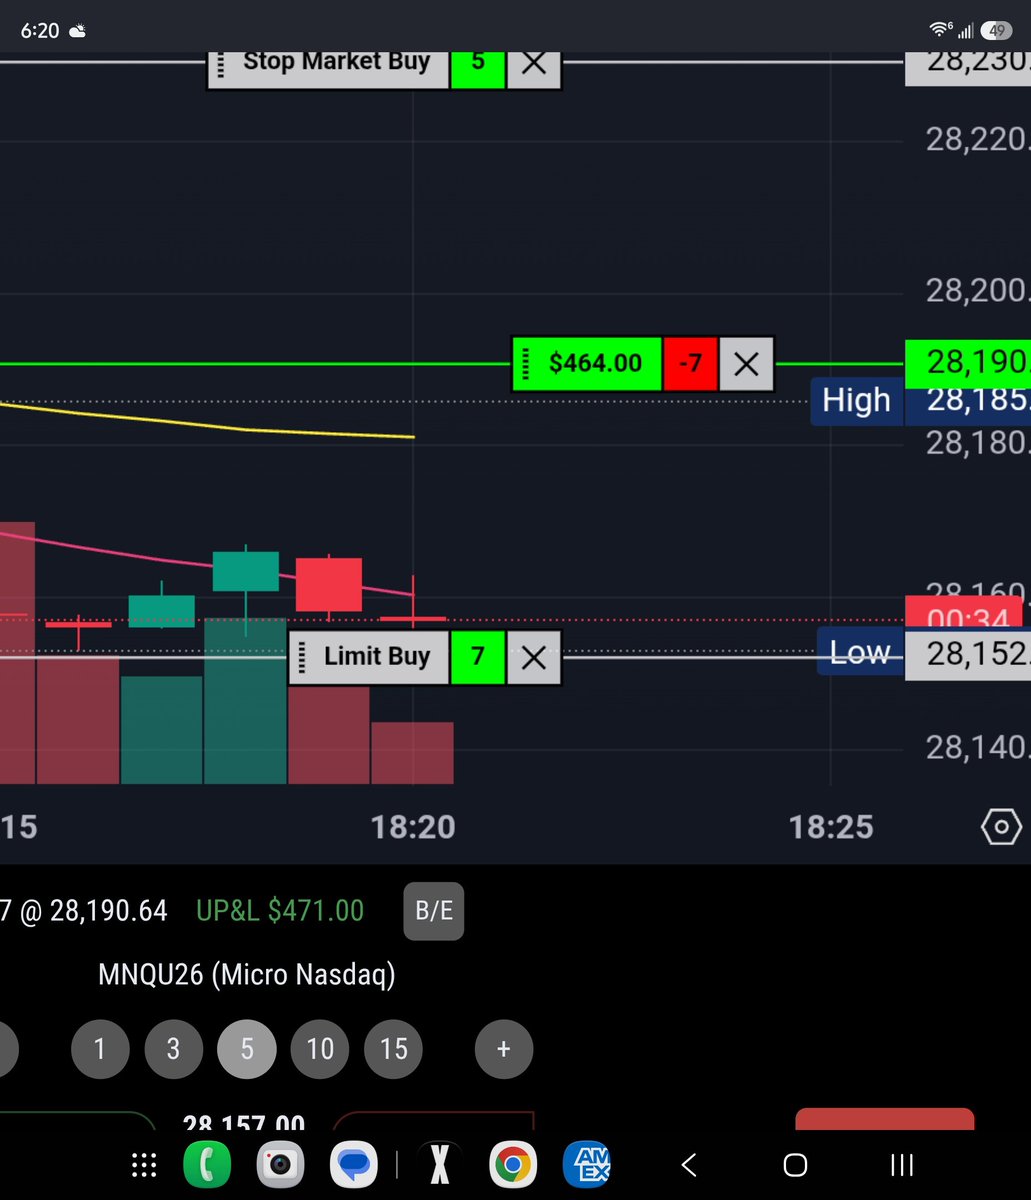This screenshot has width=1031, height=1200.
Task: Select quantity preset 1
Action: (99, 1049)
